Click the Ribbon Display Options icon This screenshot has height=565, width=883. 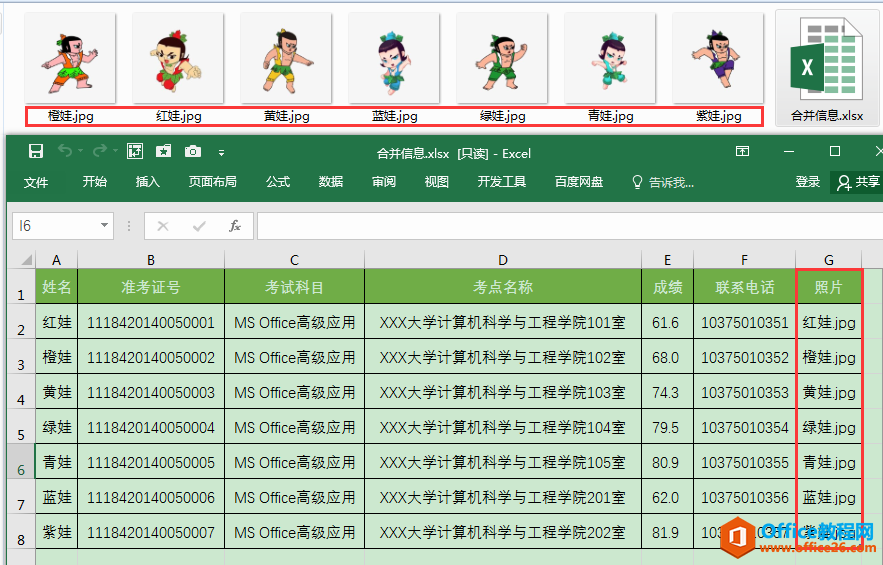pos(742,151)
